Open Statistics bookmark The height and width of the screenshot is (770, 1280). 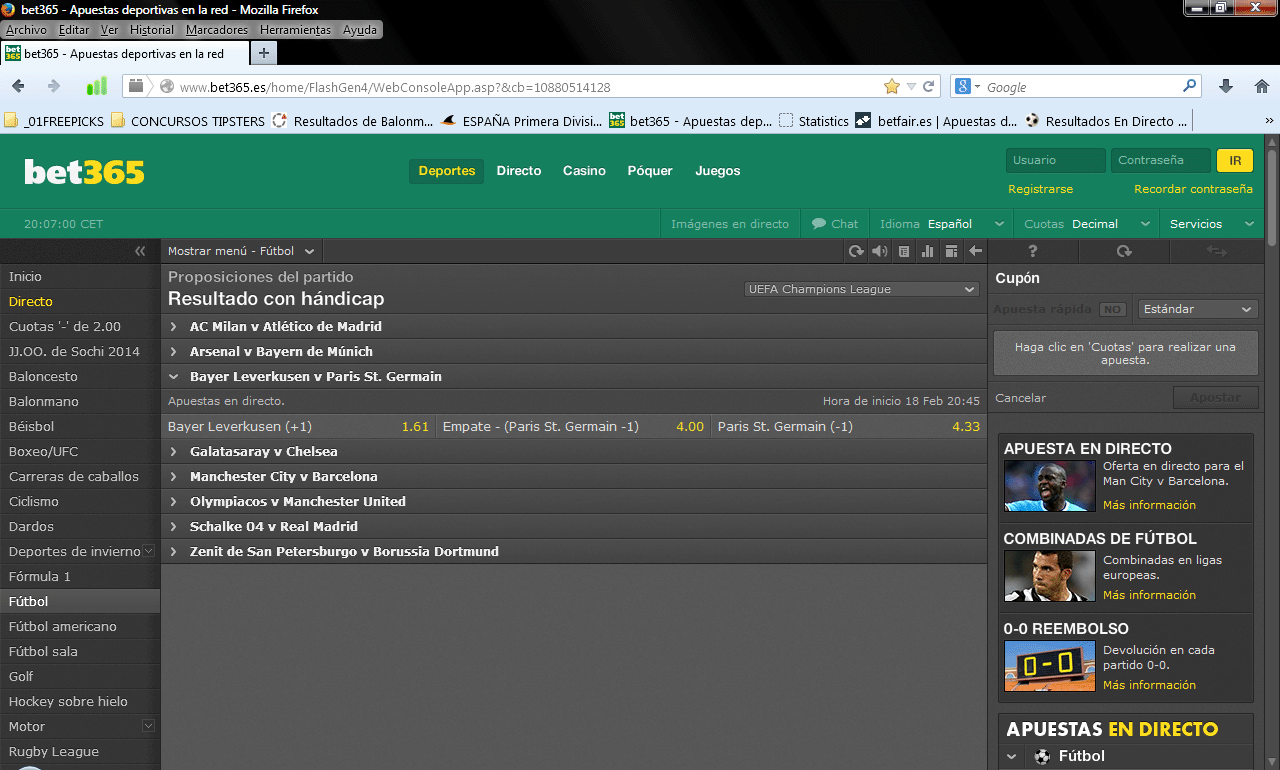814,121
